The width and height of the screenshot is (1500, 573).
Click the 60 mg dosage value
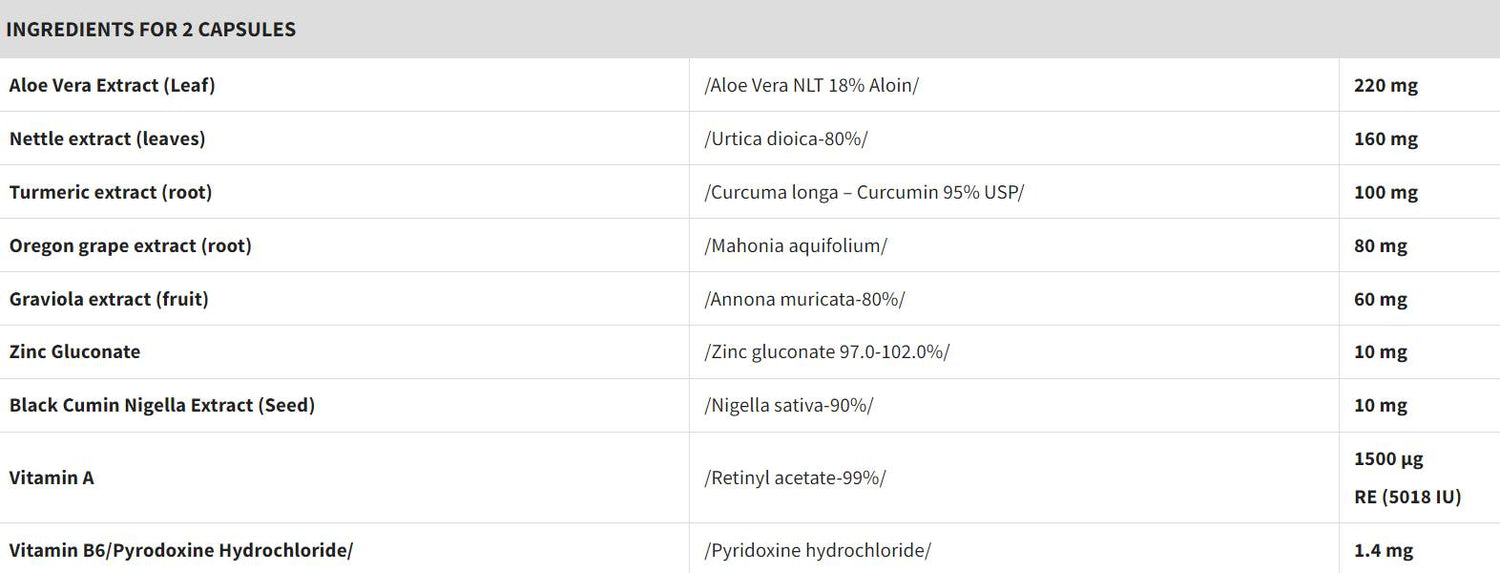tap(1380, 299)
